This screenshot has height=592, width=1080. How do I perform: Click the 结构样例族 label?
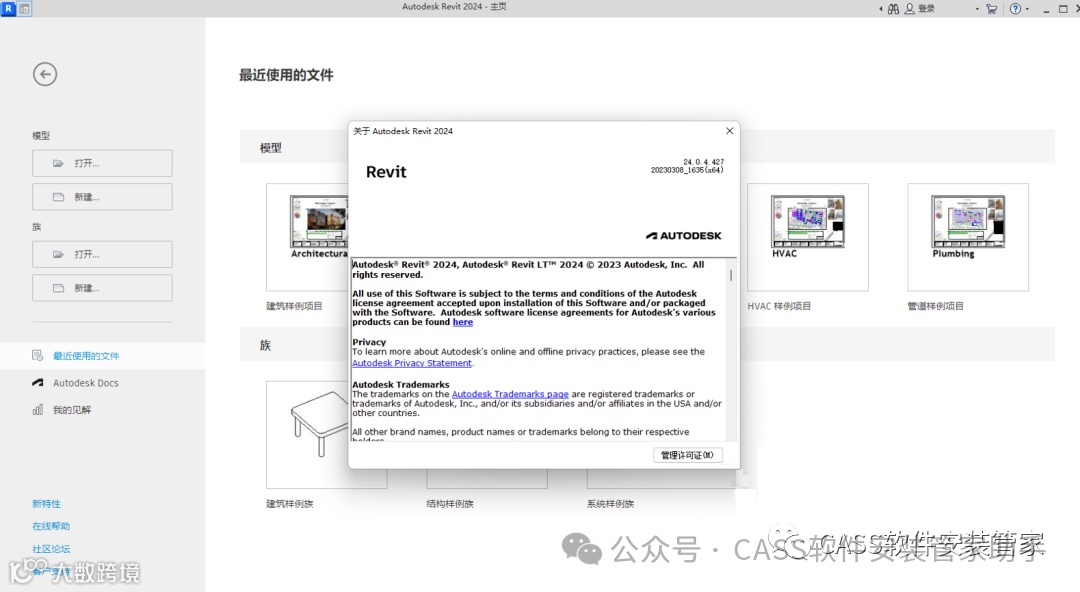click(x=450, y=504)
